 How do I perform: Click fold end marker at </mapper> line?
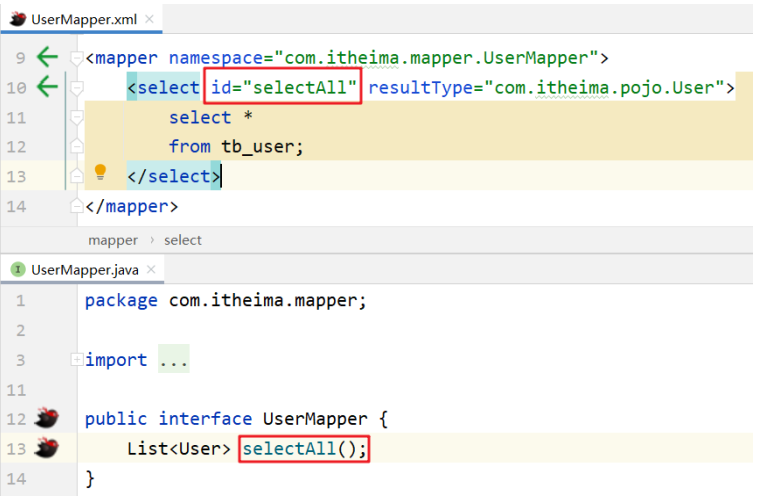[76, 206]
